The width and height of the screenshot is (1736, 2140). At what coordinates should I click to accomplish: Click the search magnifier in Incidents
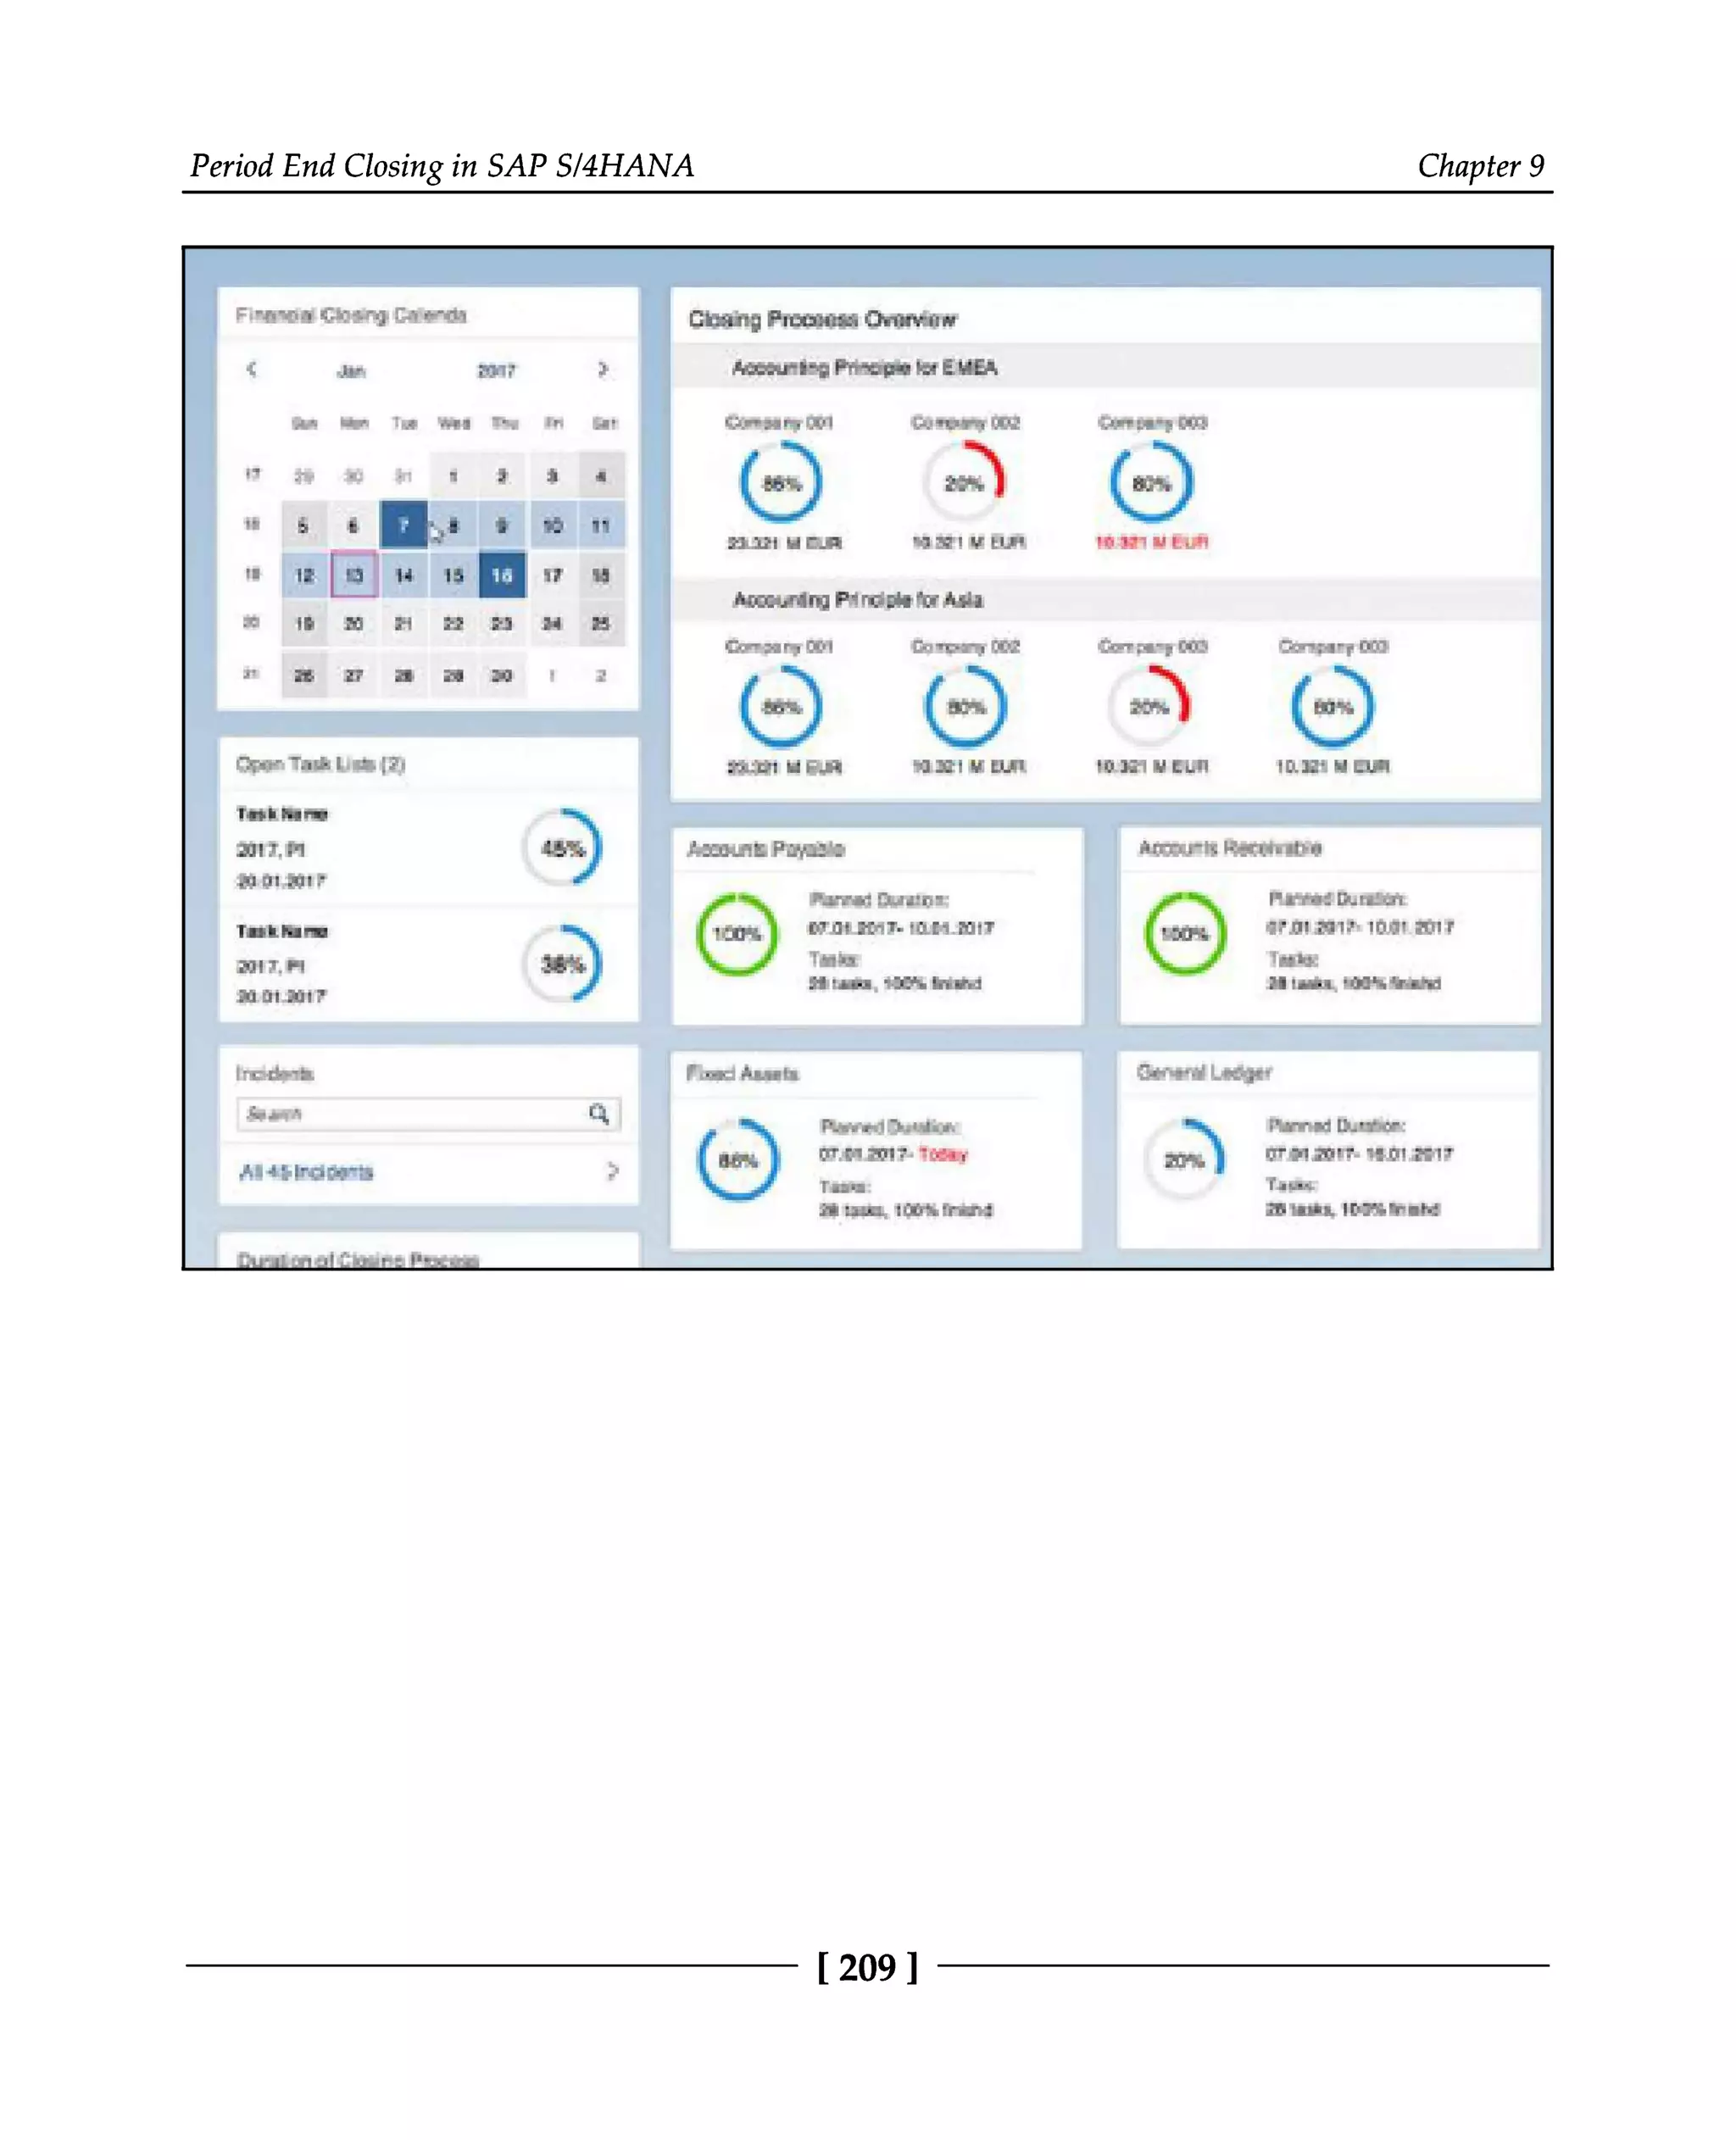(598, 1113)
